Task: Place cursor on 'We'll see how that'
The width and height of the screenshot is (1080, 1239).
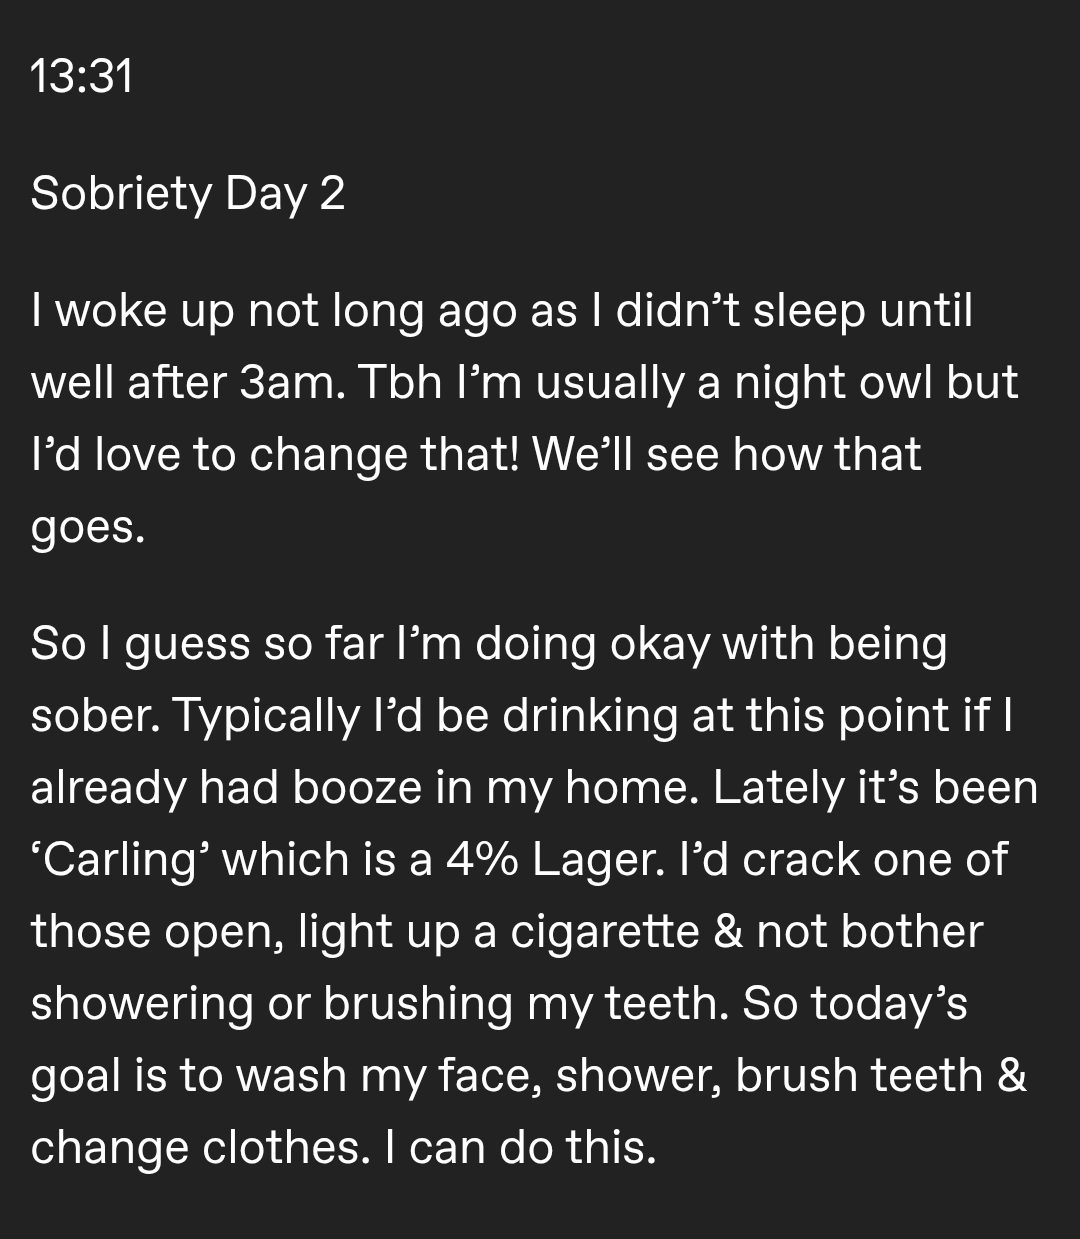Action: pyautogui.click(x=728, y=456)
